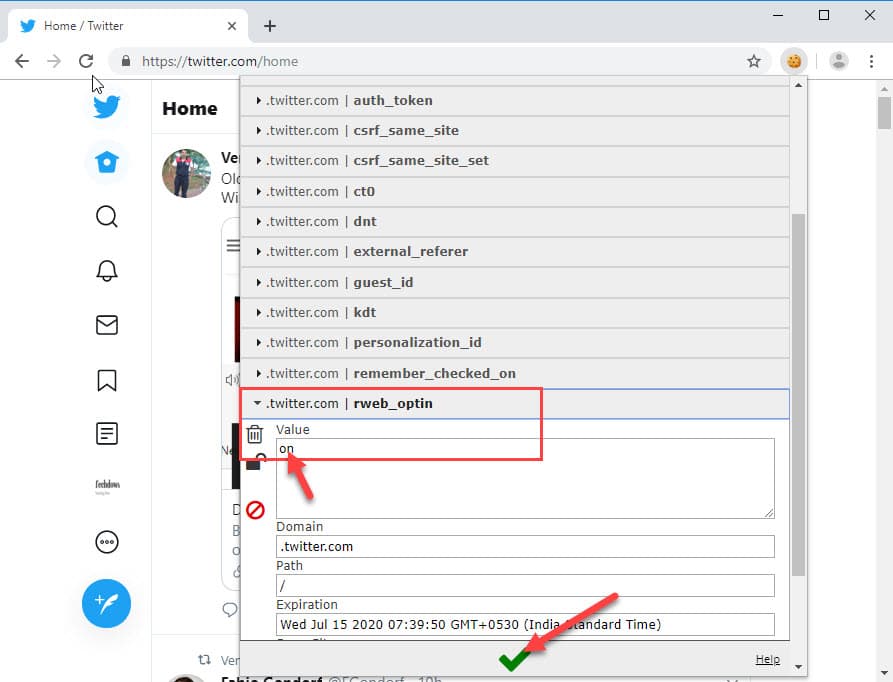Click the reply bubble icon under the tweet
Image resolution: width=893 pixels, height=682 pixels.
tap(230, 610)
